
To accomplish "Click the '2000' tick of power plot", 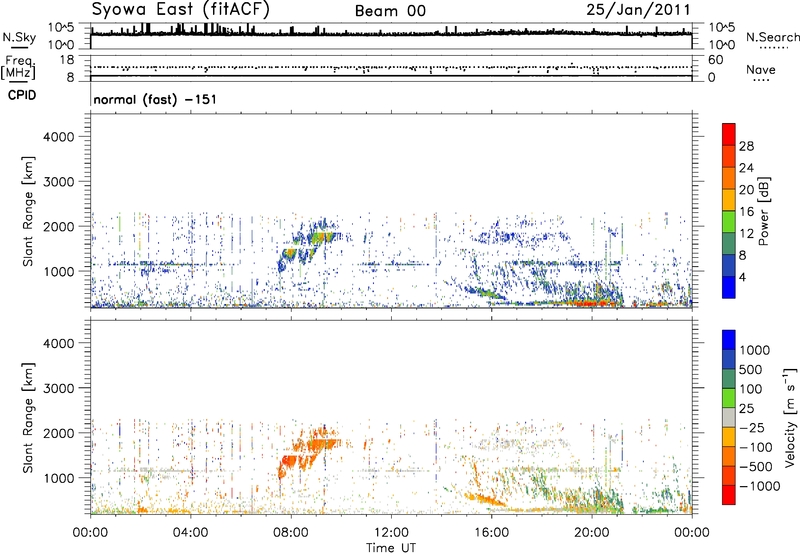I will [58, 226].
